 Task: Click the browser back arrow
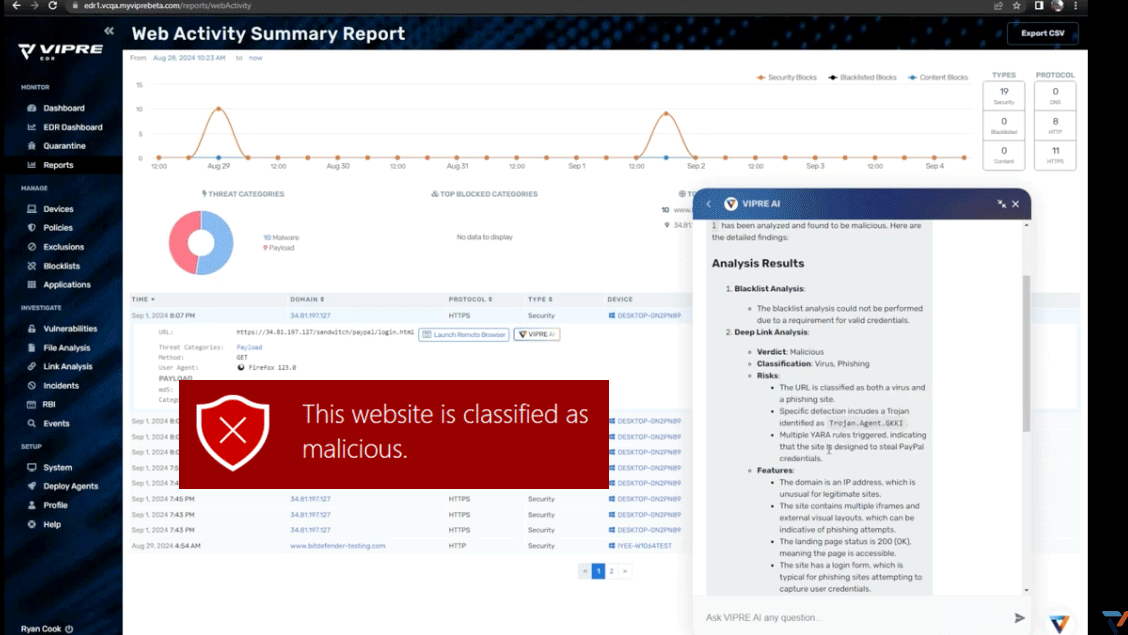pos(16,5)
